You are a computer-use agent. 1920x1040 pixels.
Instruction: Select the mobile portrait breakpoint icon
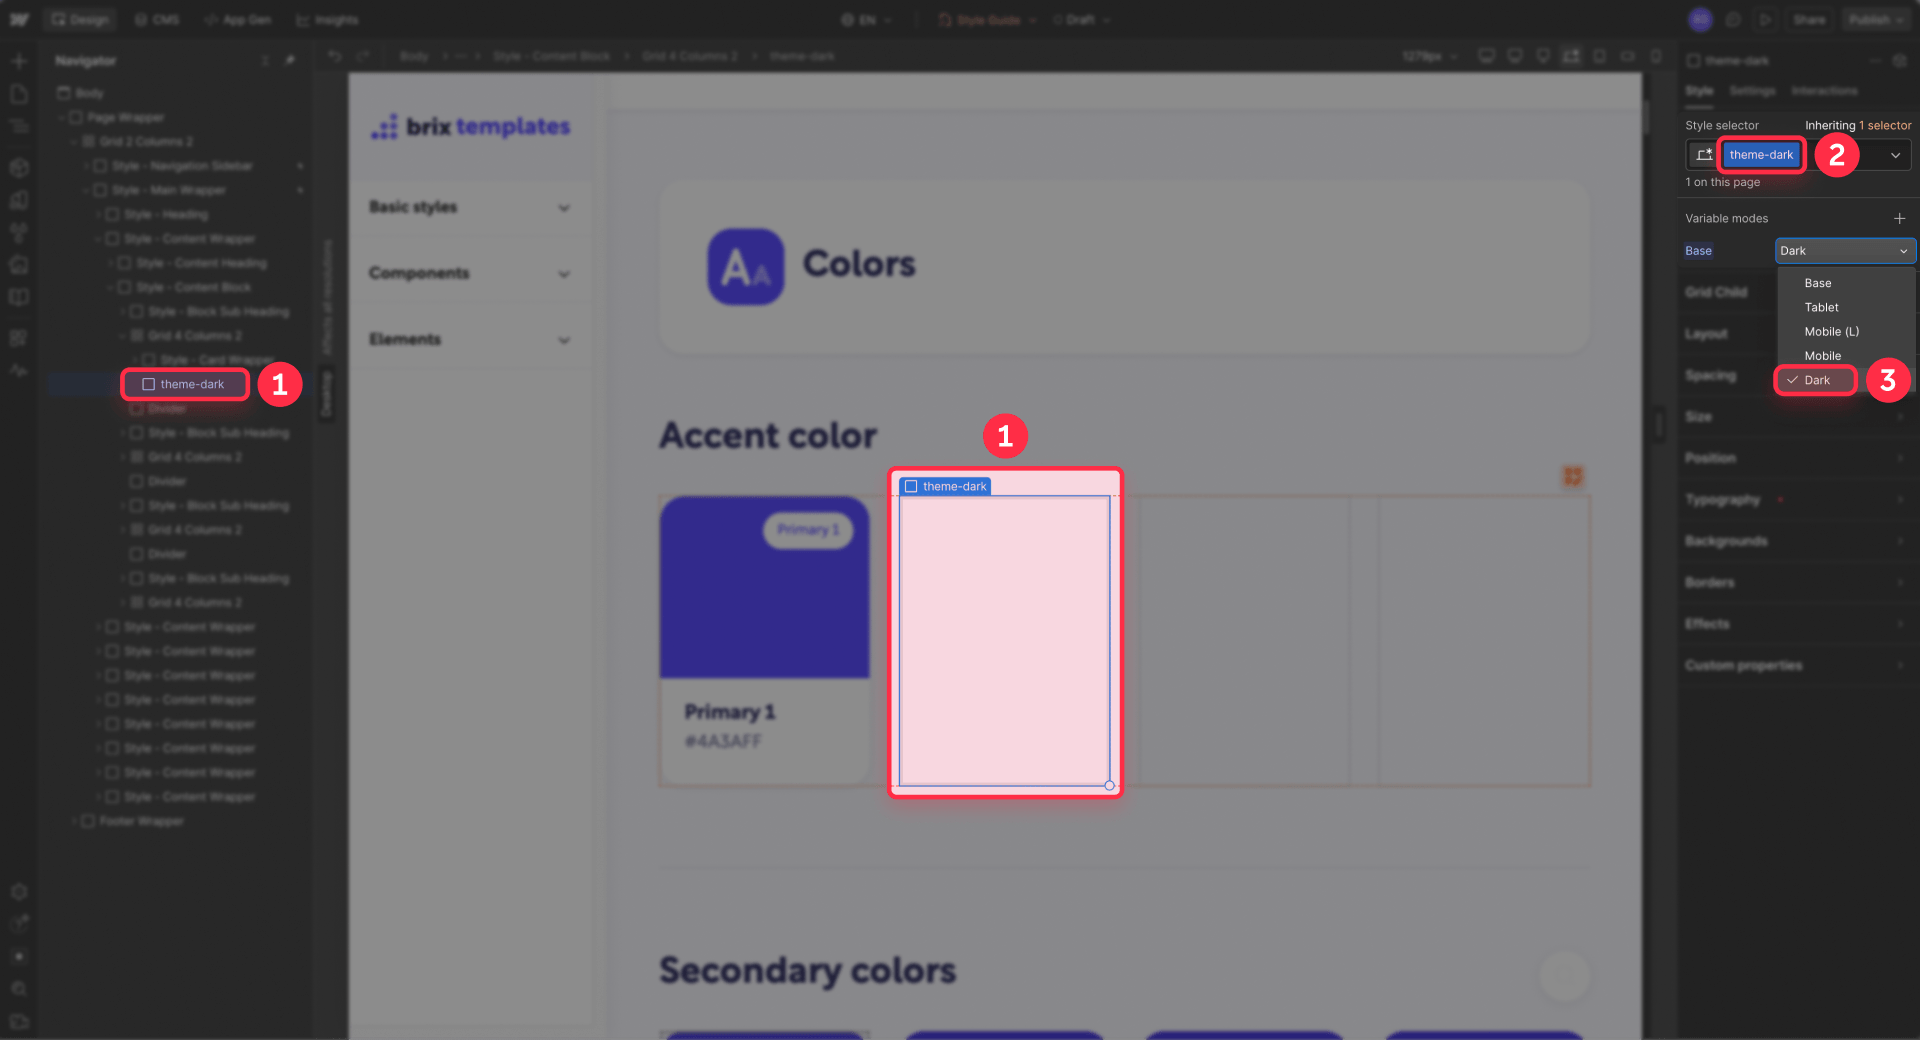1656,56
